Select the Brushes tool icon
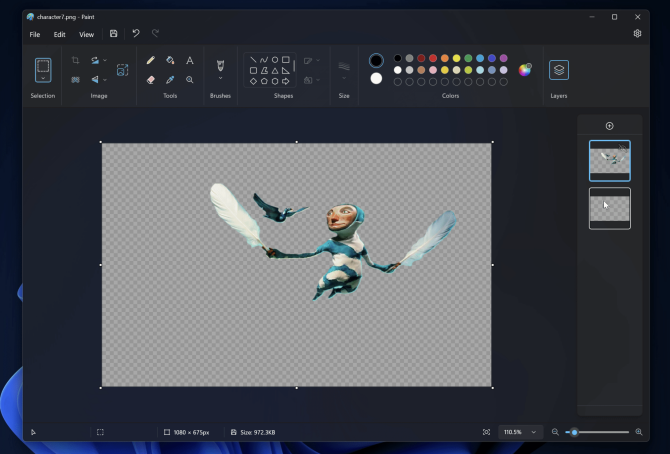 tap(220, 65)
